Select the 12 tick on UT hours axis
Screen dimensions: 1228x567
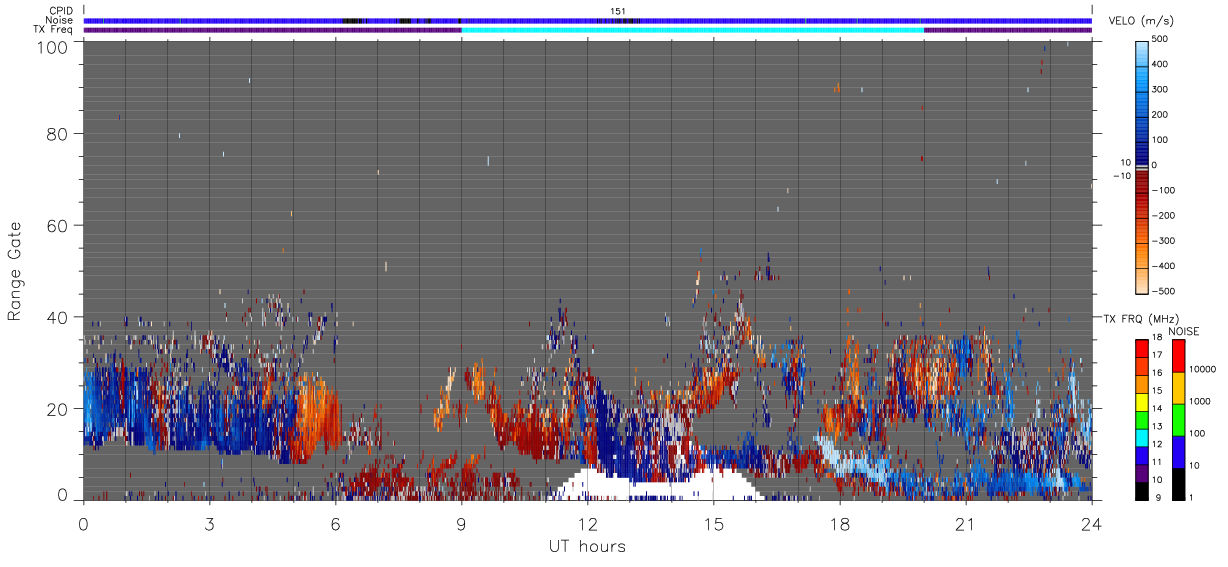(587, 523)
